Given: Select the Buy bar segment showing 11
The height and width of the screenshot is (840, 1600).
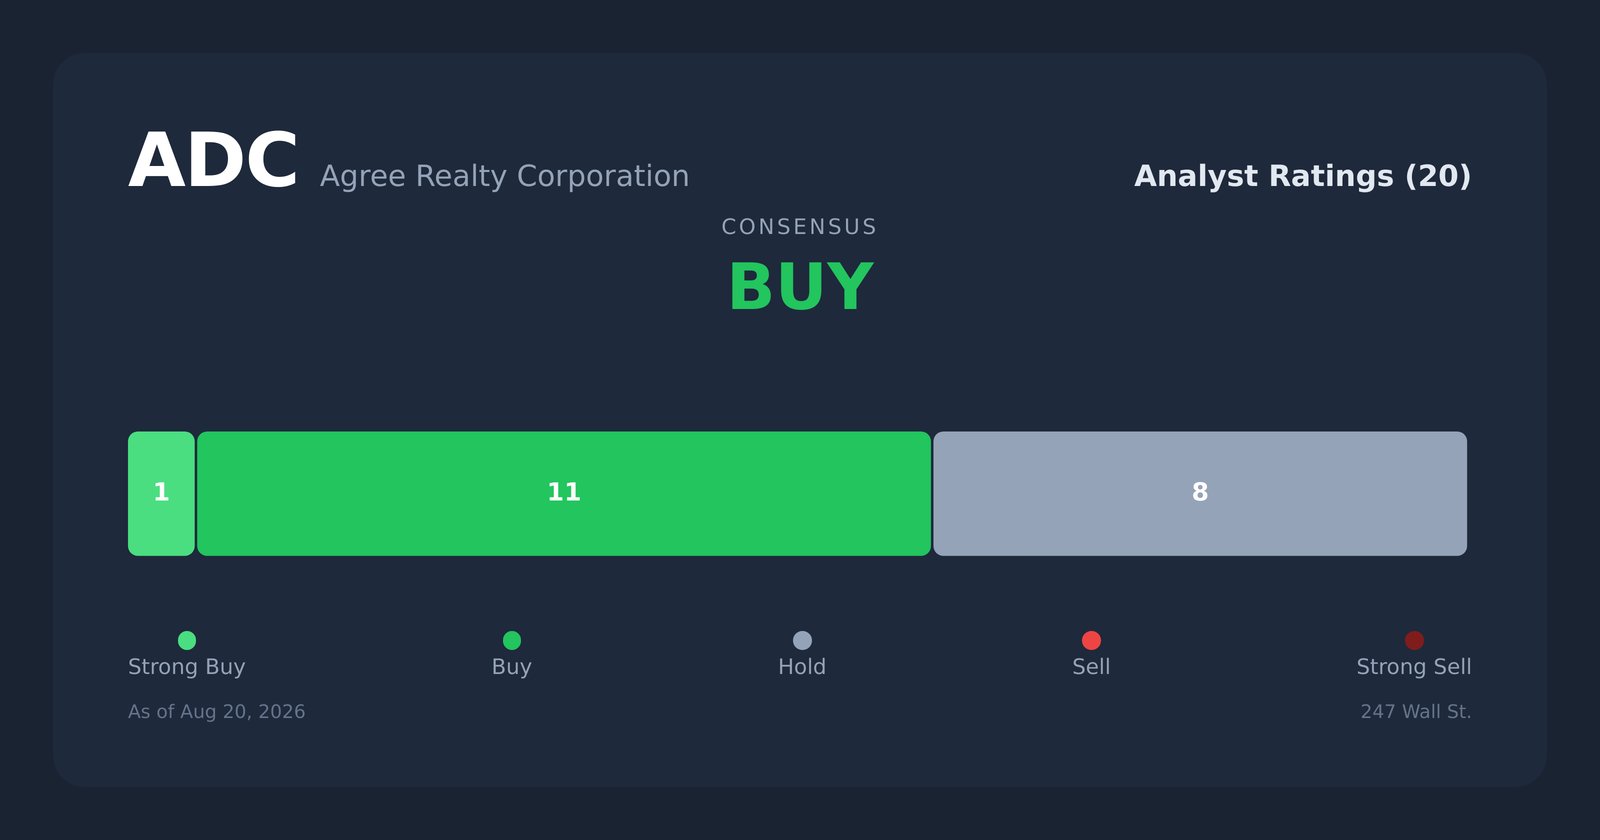Looking at the screenshot, I should tap(564, 494).
